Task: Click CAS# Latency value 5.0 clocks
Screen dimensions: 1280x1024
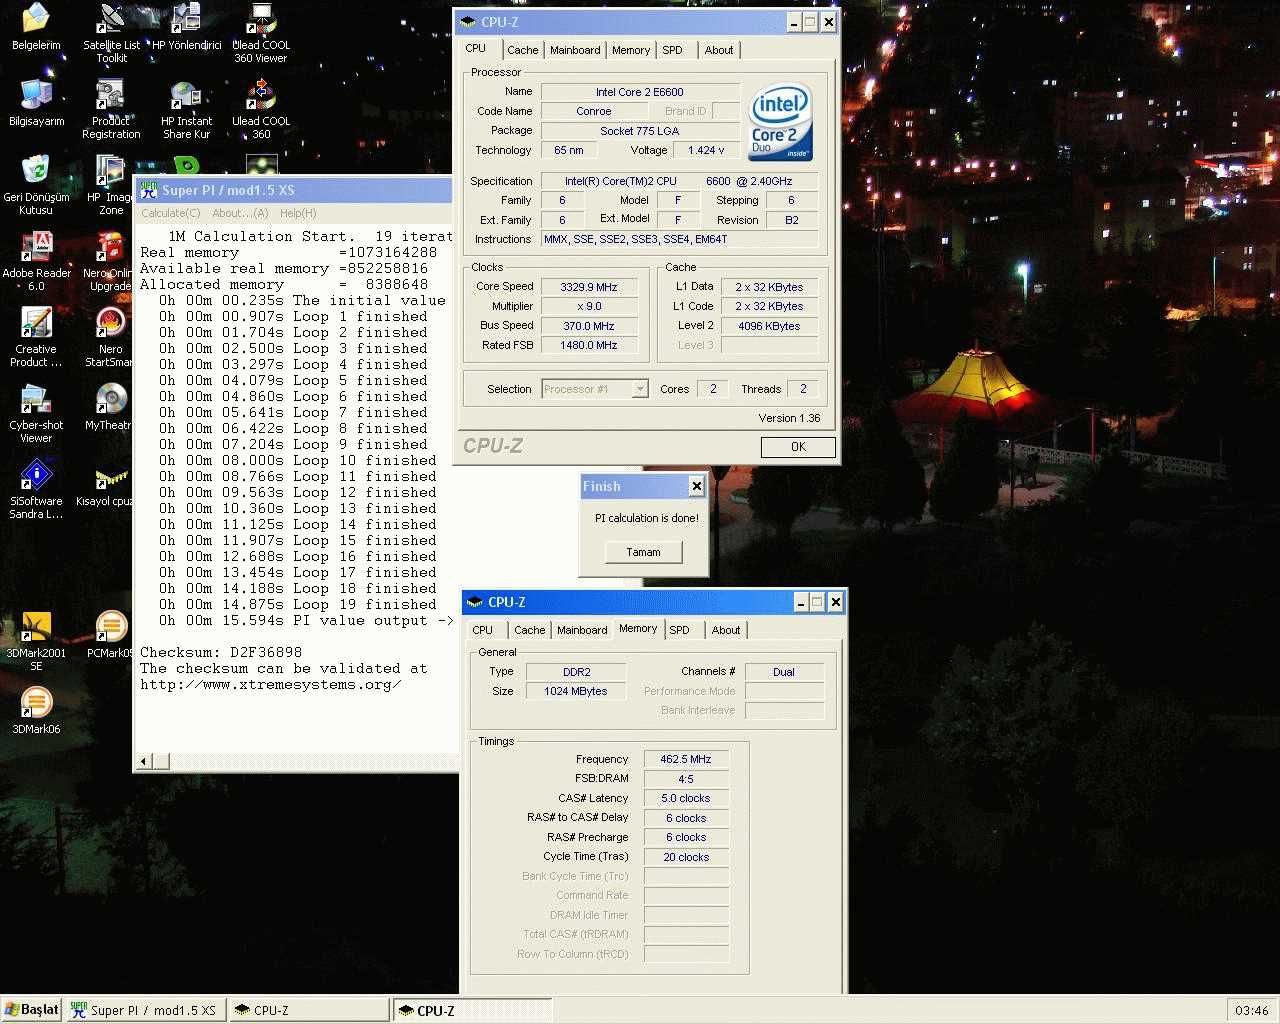Action: tap(686, 798)
